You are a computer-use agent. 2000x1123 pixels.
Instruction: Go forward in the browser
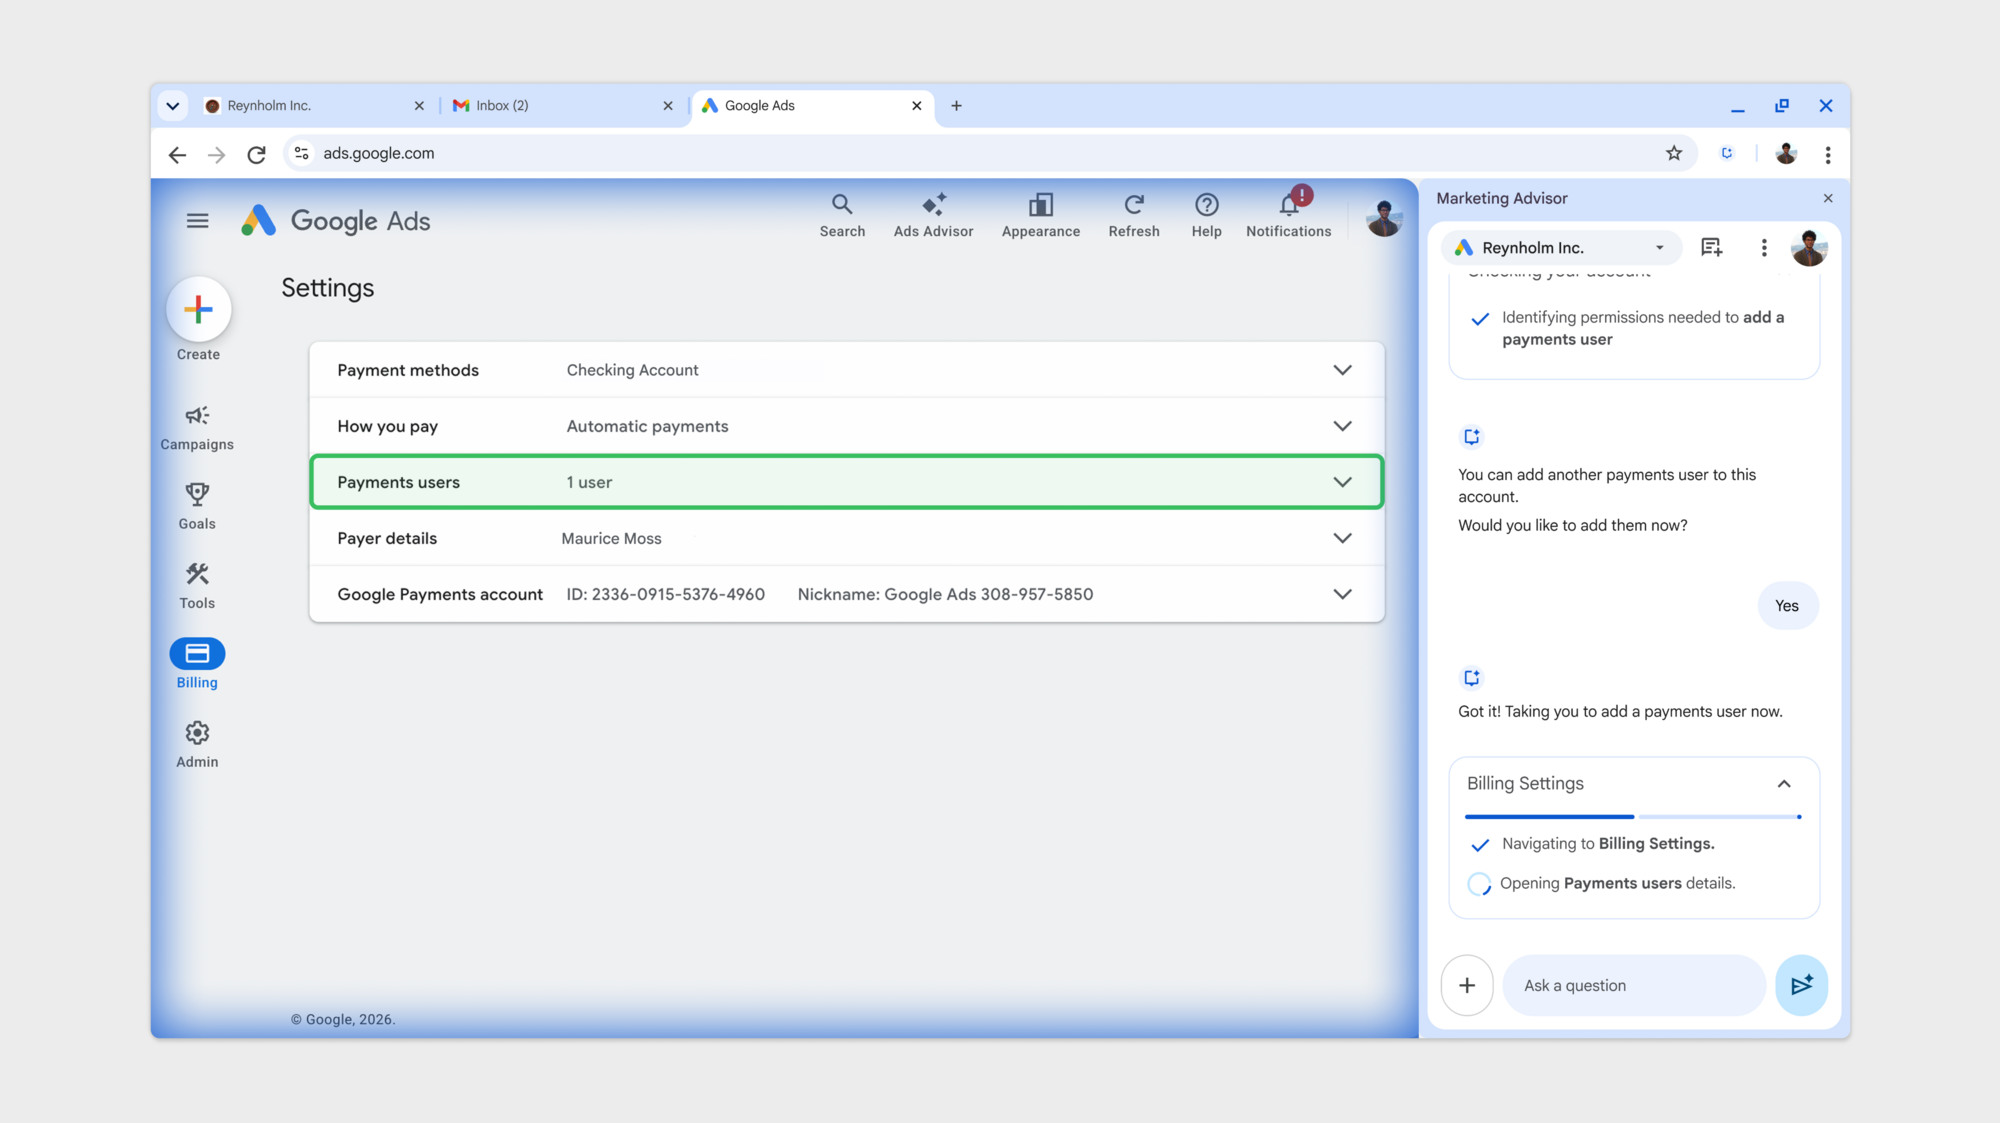(x=216, y=154)
